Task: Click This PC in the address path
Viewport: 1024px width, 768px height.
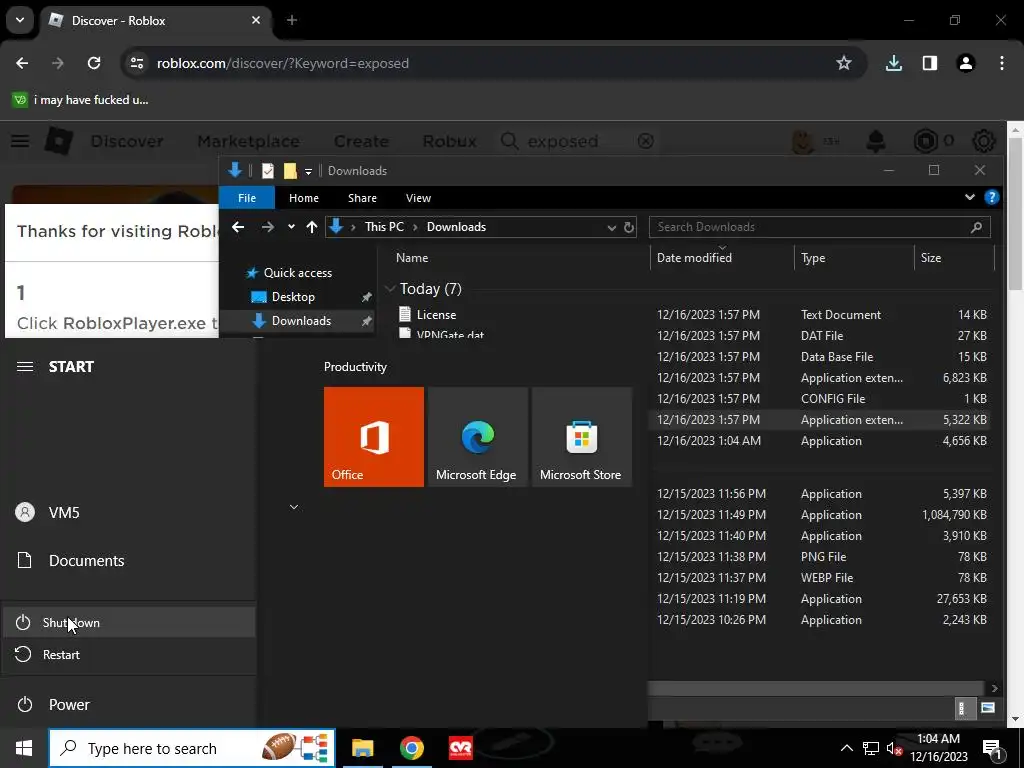Action: tap(384, 227)
